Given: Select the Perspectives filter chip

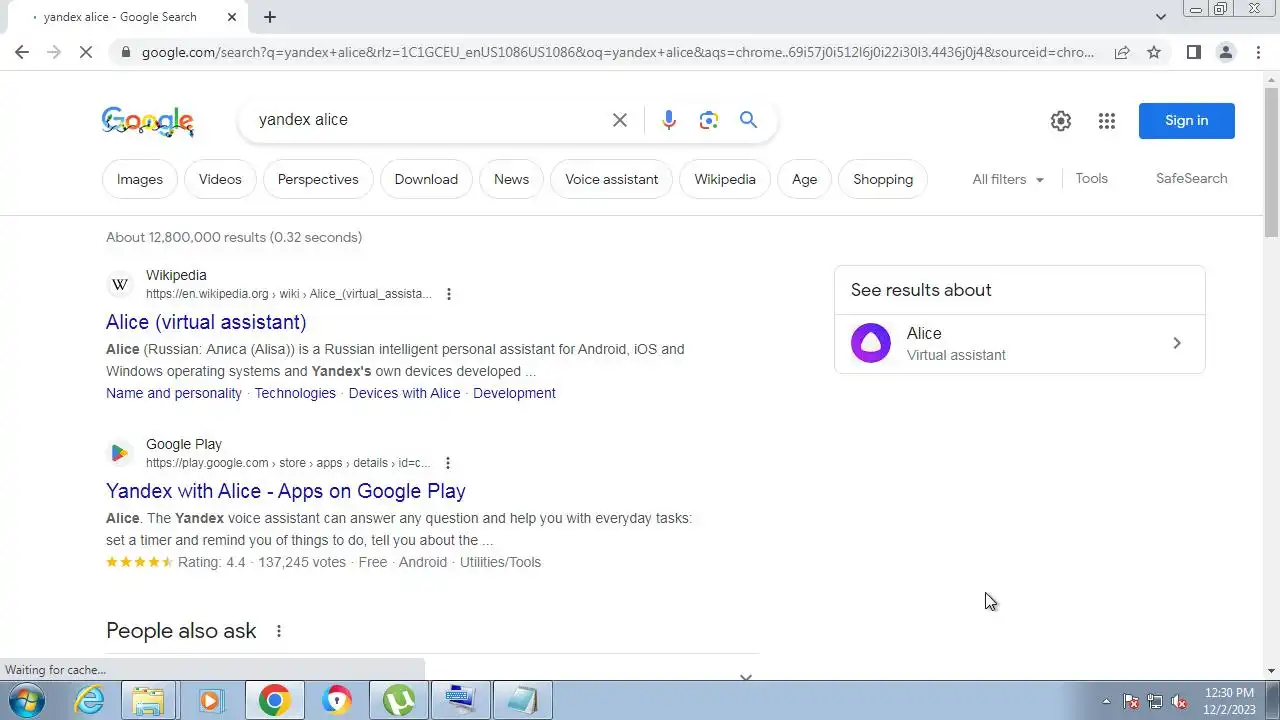Looking at the screenshot, I should pos(318,179).
